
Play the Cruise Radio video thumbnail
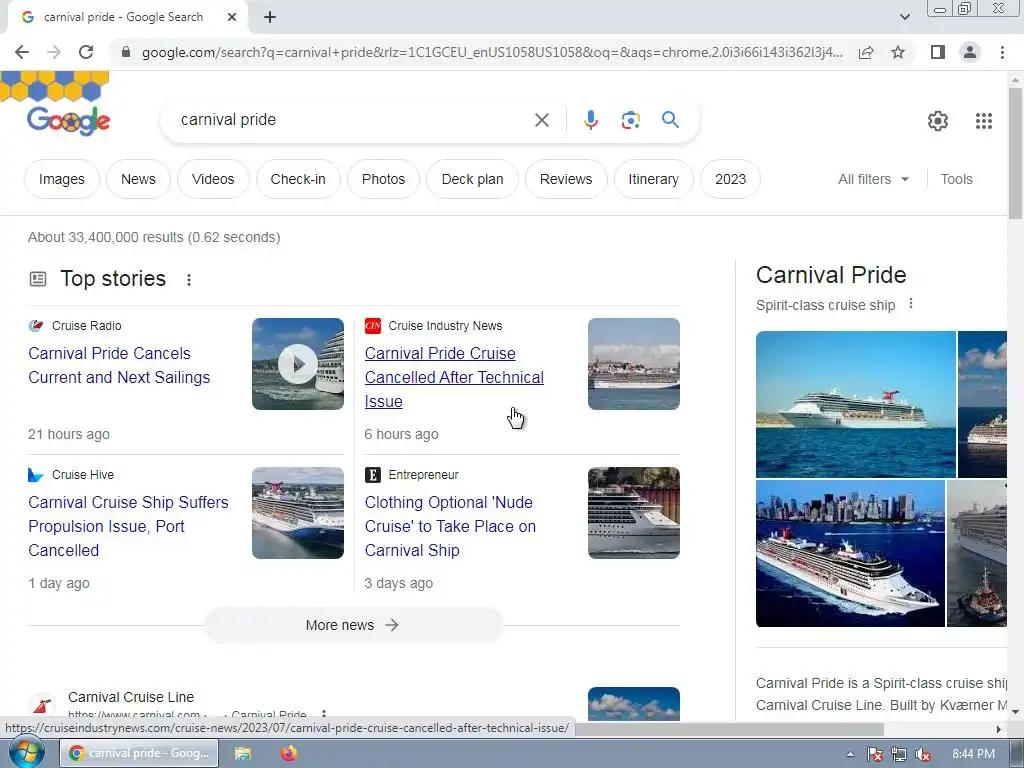click(298, 364)
